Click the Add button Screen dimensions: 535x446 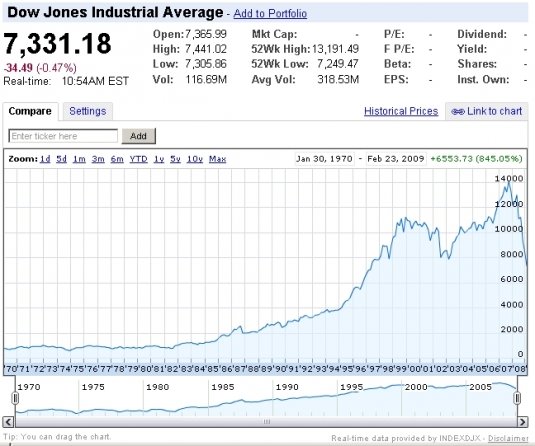pos(139,136)
